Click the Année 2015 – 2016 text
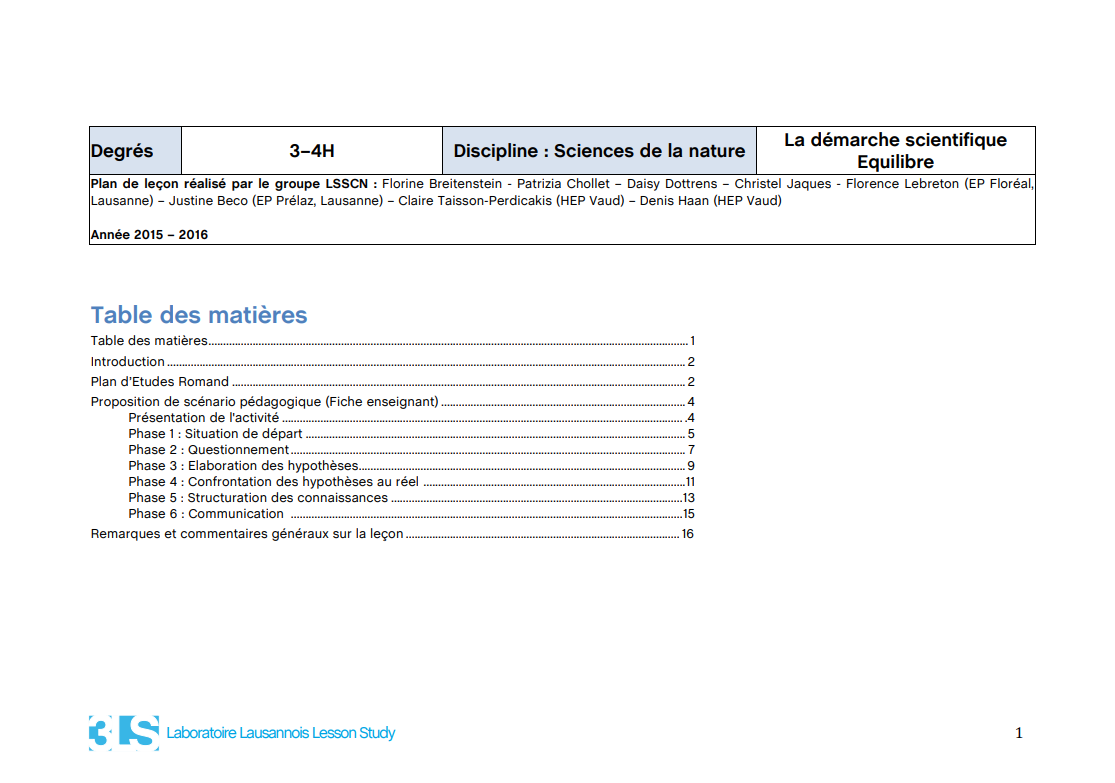 point(149,235)
